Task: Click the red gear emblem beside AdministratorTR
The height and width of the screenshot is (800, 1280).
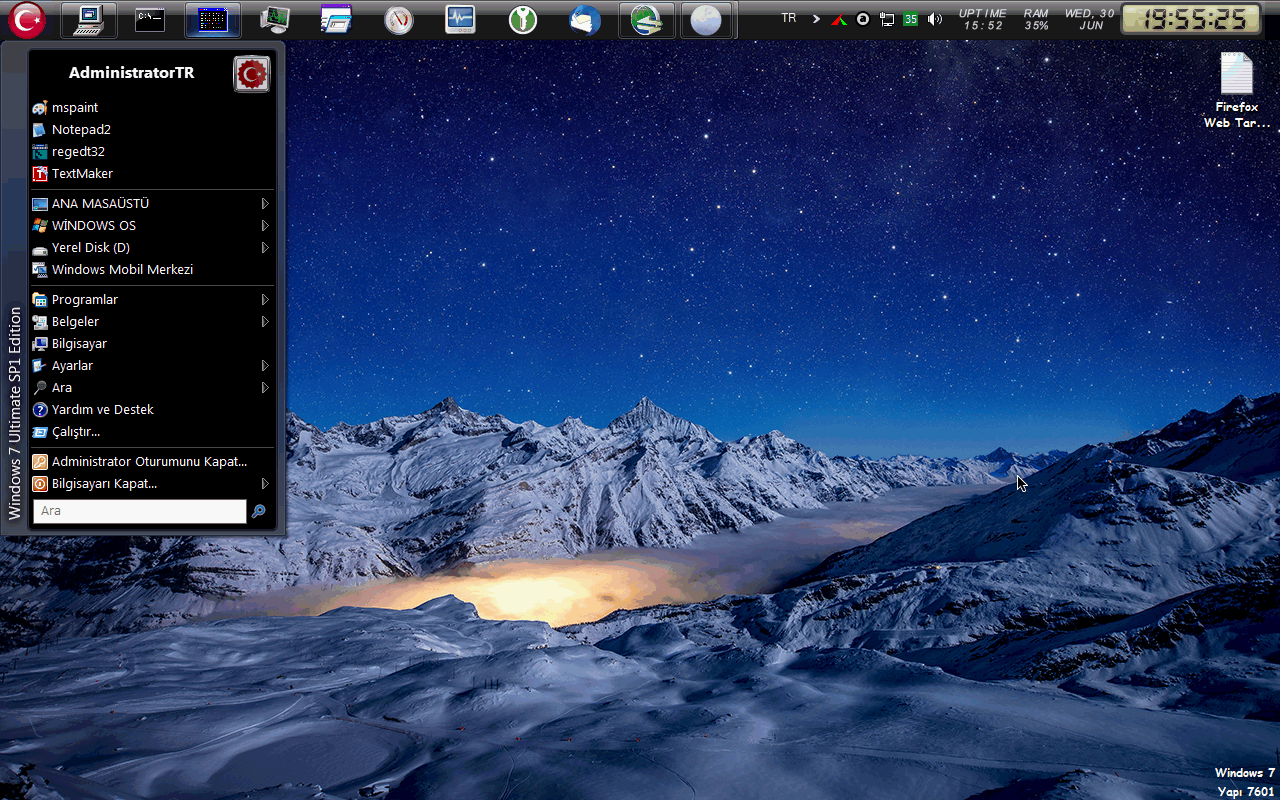Action: (x=252, y=74)
